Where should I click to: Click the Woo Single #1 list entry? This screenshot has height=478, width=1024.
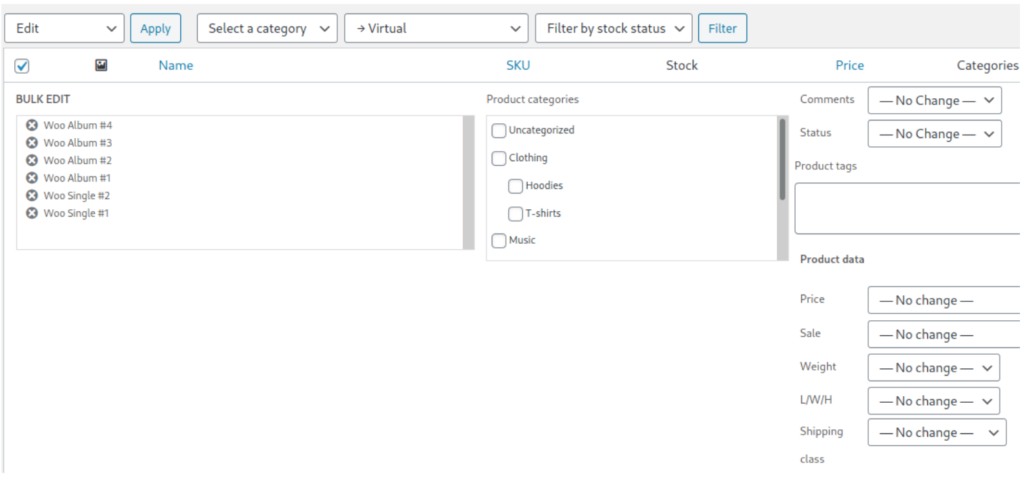(76, 213)
